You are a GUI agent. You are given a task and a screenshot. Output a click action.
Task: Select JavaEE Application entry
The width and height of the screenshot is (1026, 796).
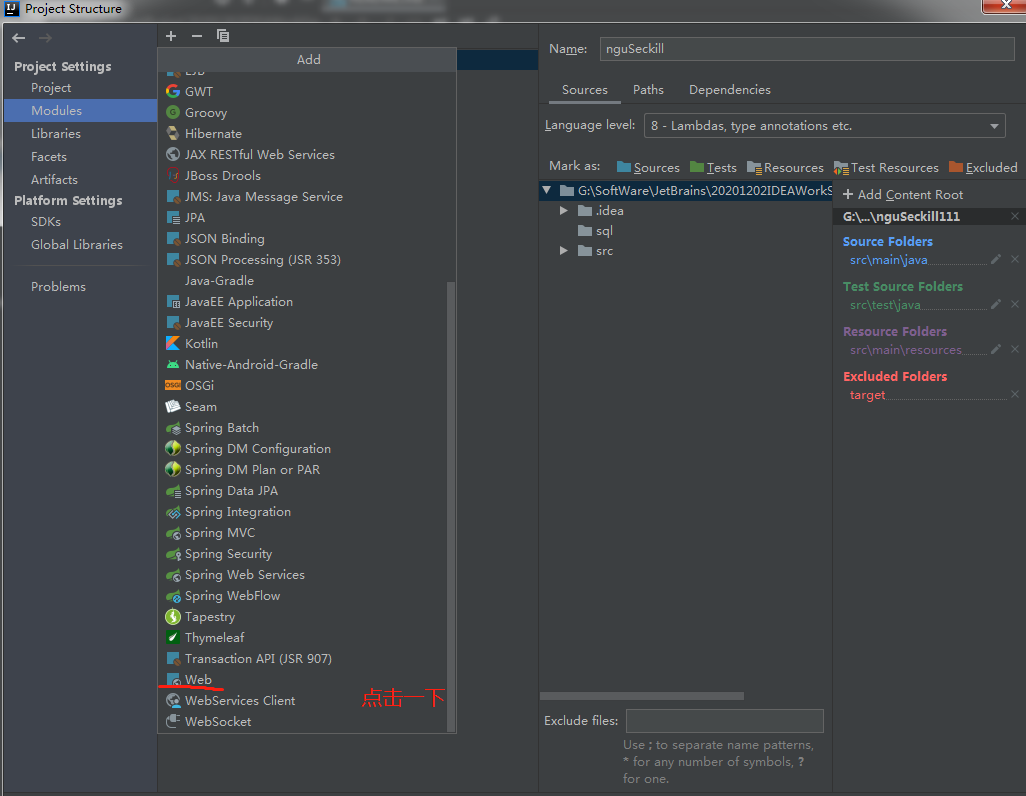[307, 302]
